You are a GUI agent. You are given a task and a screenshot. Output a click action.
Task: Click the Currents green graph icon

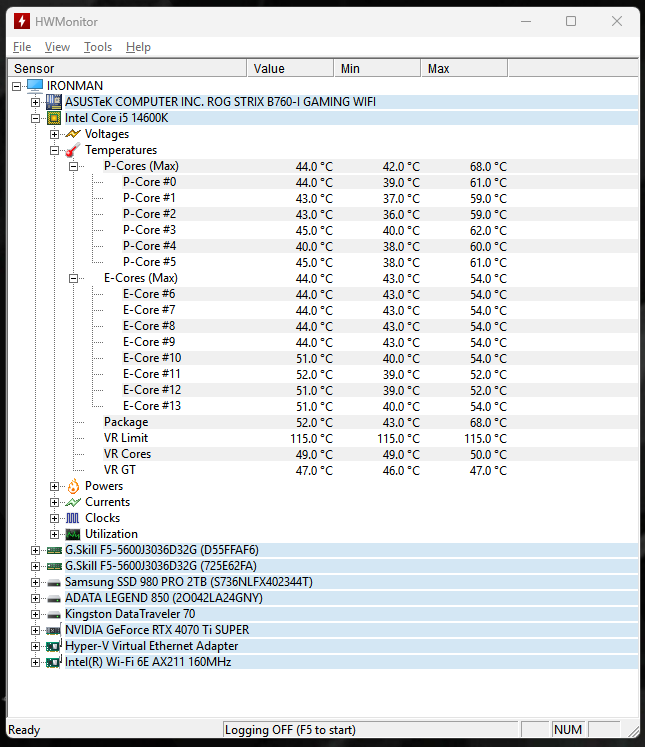tap(73, 502)
